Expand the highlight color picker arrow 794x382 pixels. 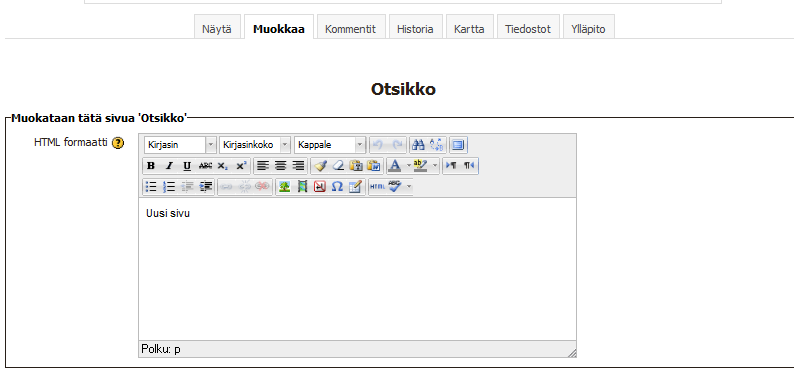click(x=434, y=166)
